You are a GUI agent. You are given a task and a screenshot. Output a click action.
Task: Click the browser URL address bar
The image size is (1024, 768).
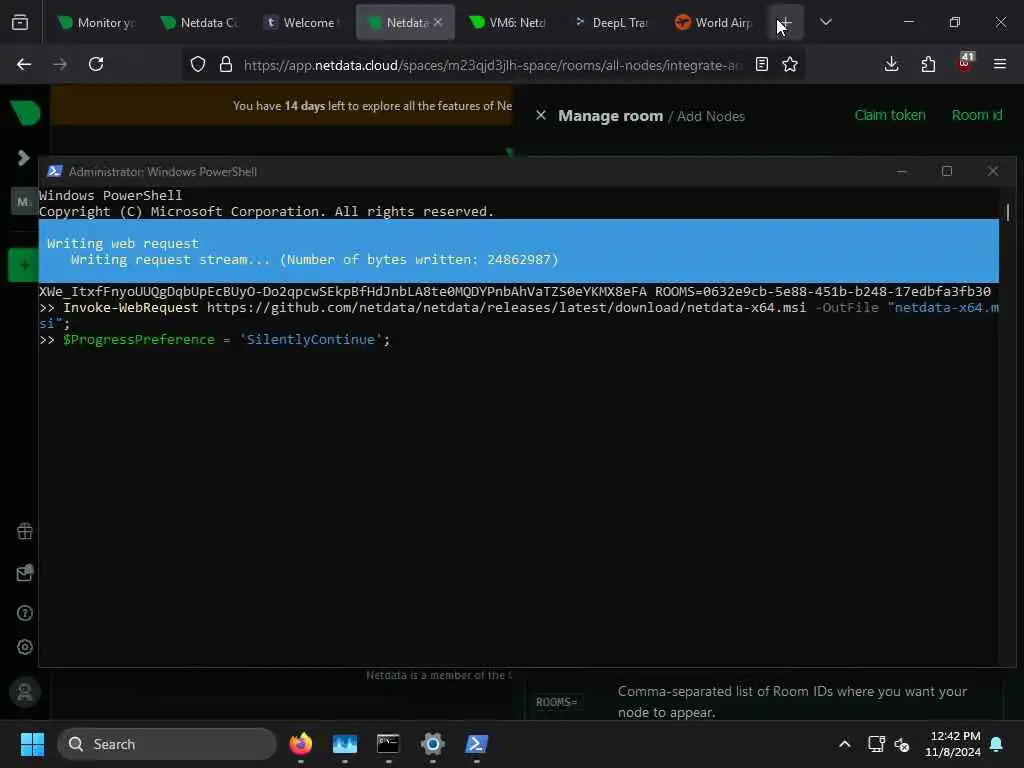tap(492, 65)
